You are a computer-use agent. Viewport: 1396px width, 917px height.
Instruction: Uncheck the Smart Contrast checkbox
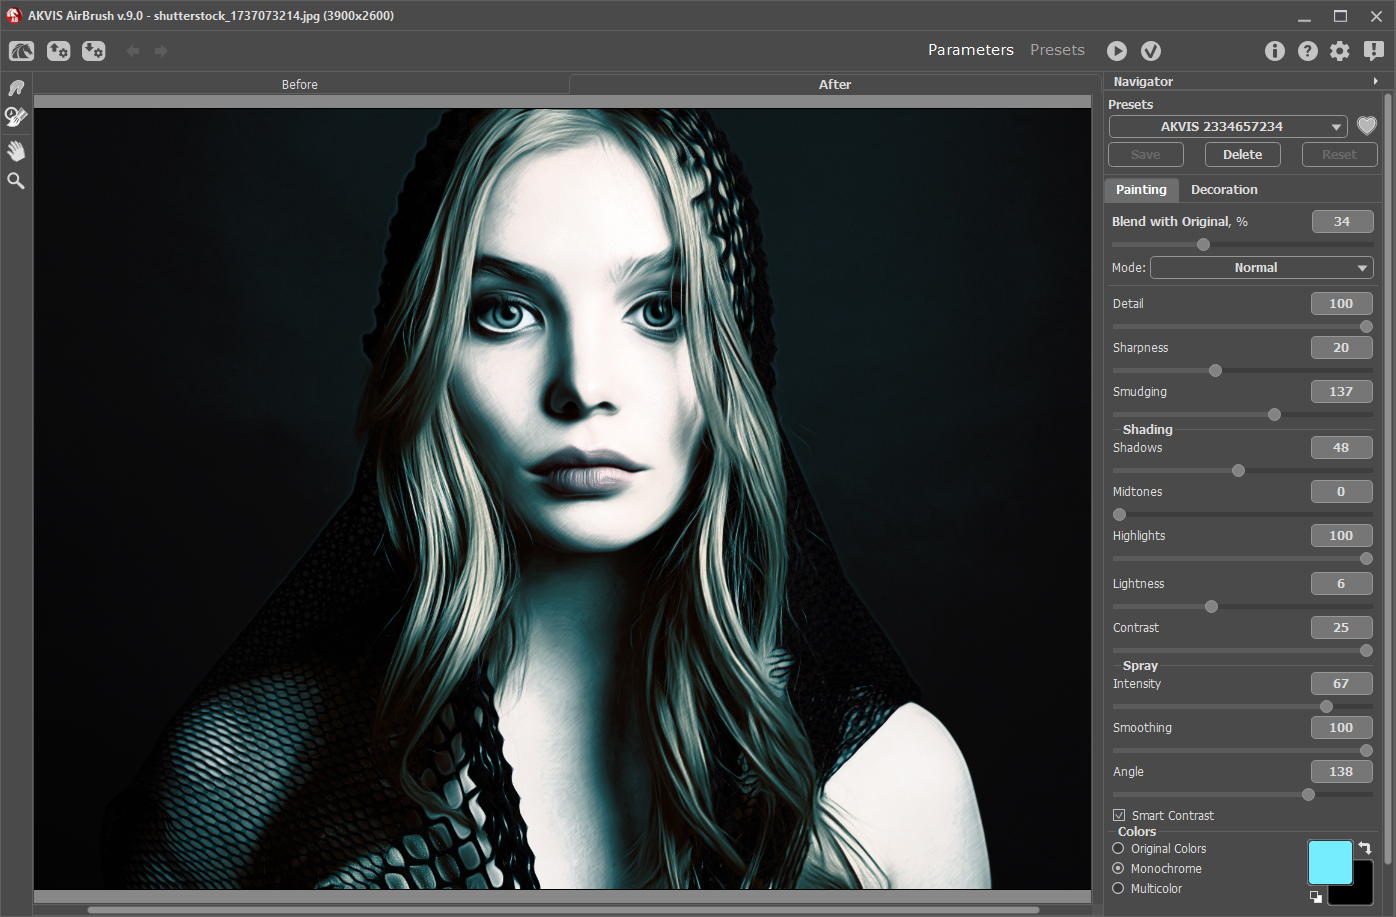tap(1119, 815)
